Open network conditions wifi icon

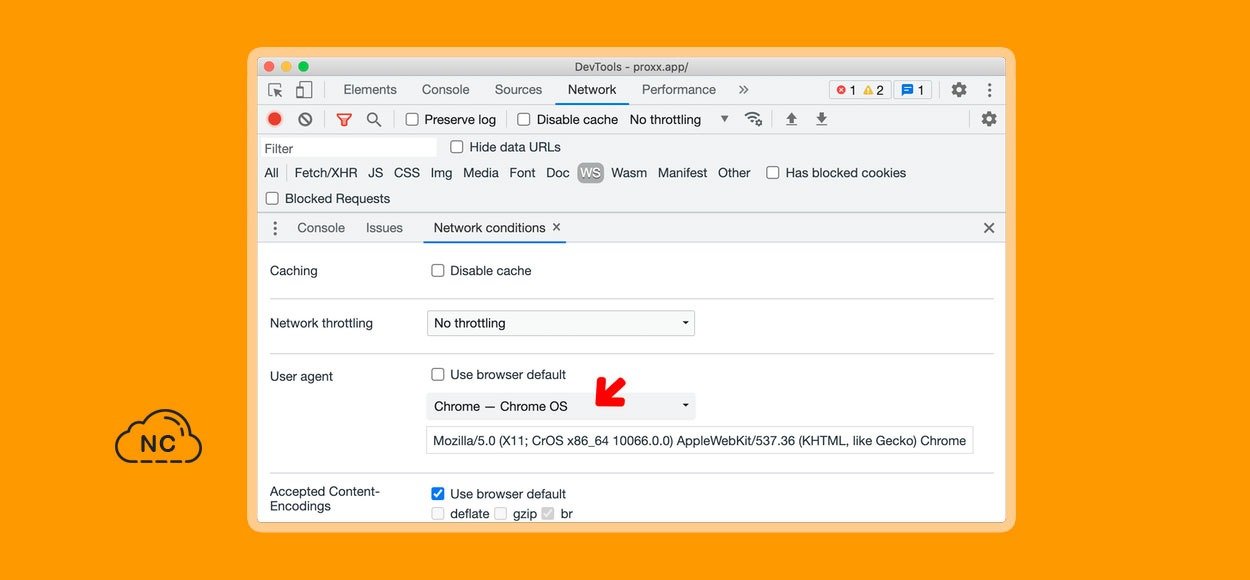[x=753, y=119]
